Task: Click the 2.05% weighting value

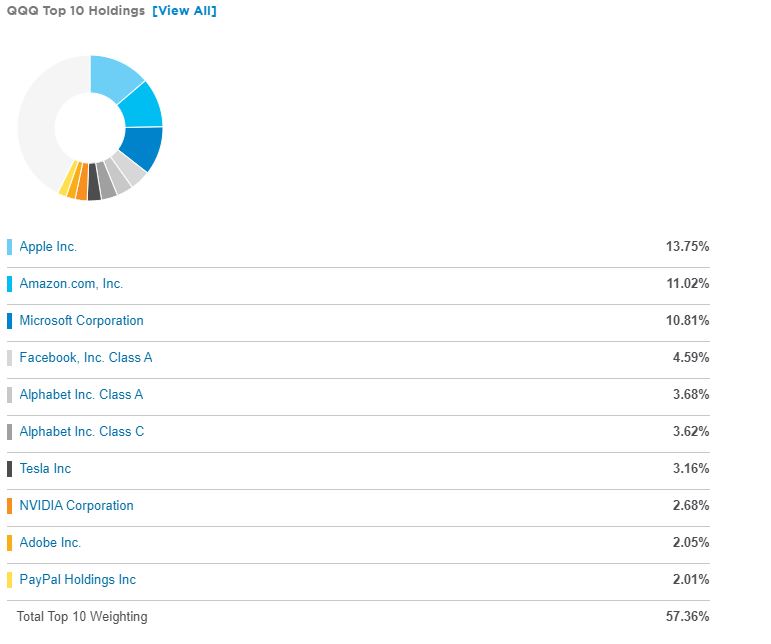Action: tap(691, 542)
